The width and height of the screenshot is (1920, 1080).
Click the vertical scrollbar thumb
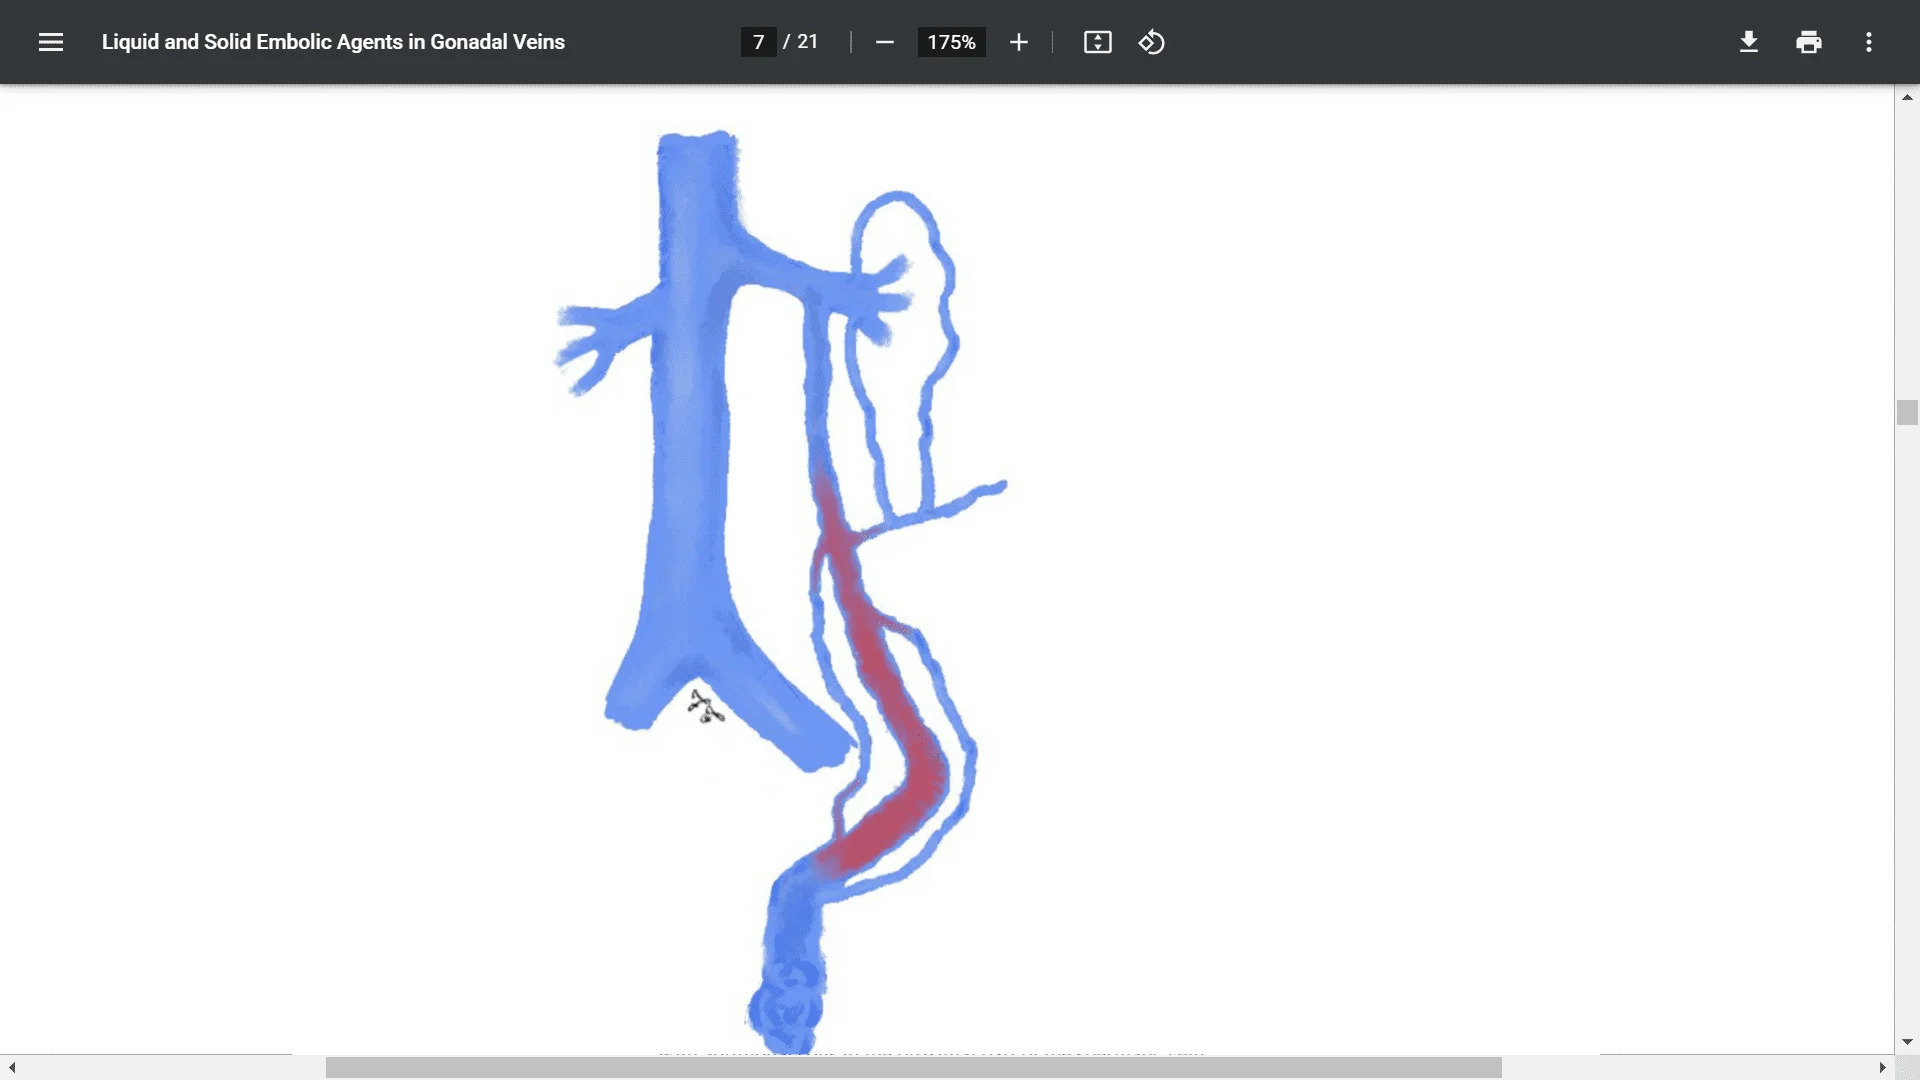[1907, 412]
